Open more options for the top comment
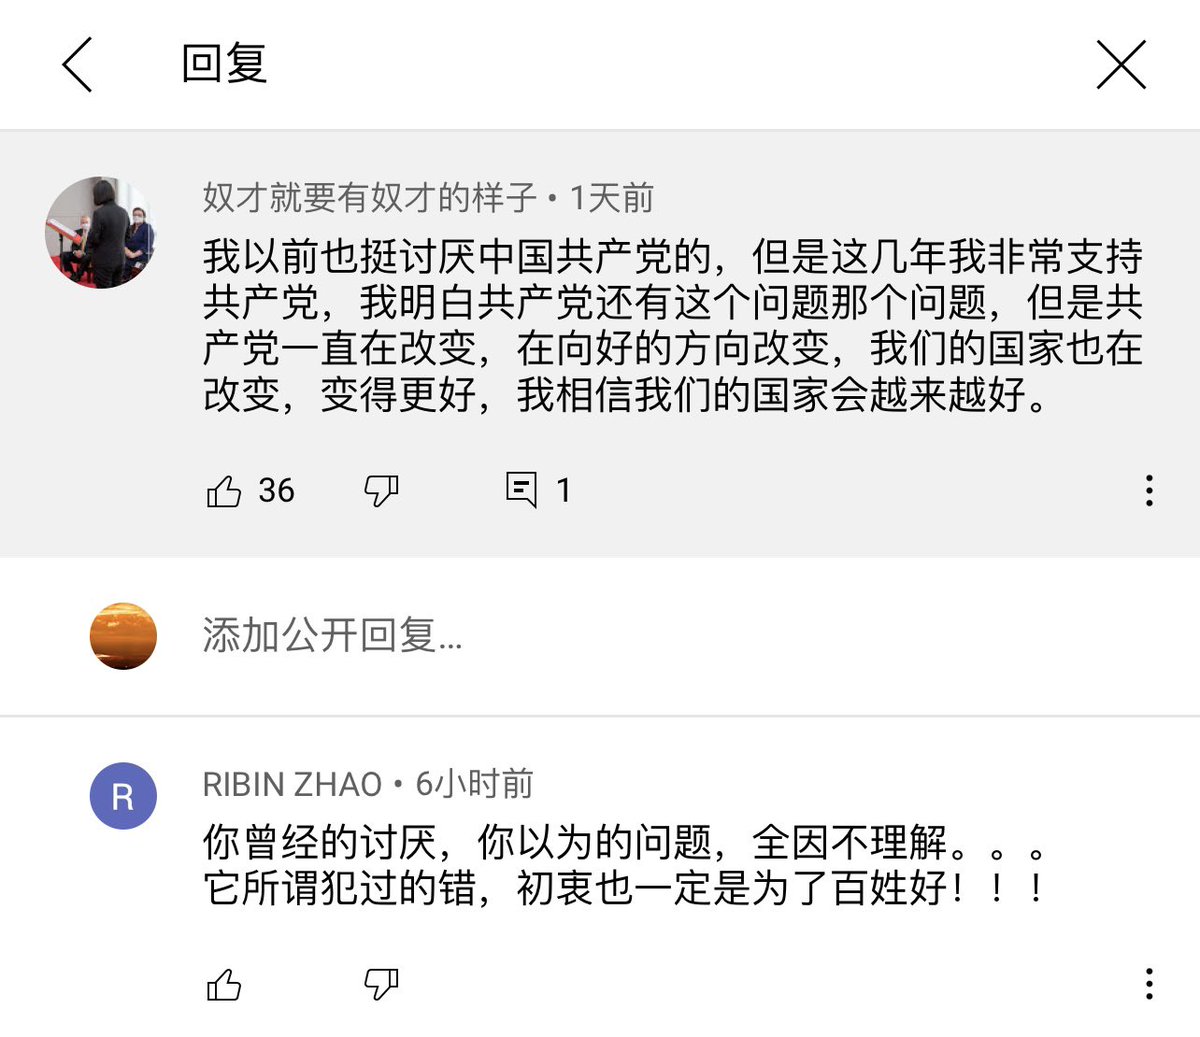Viewport: 1200px width, 1037px height. pos(1149,491)
